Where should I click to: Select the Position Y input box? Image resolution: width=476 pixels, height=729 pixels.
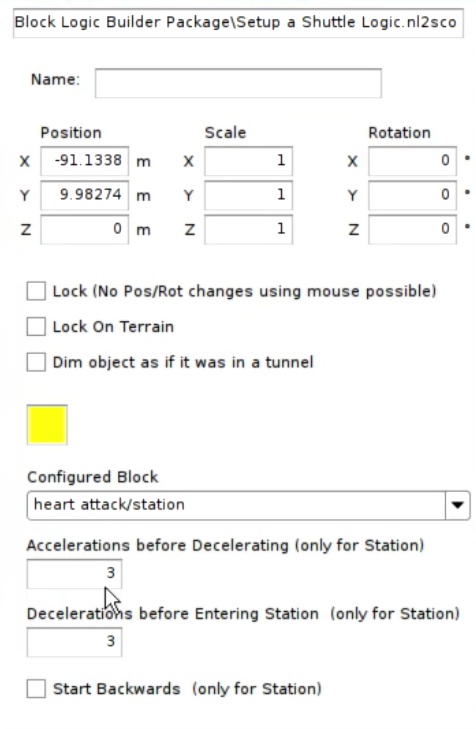pos(85,195)
